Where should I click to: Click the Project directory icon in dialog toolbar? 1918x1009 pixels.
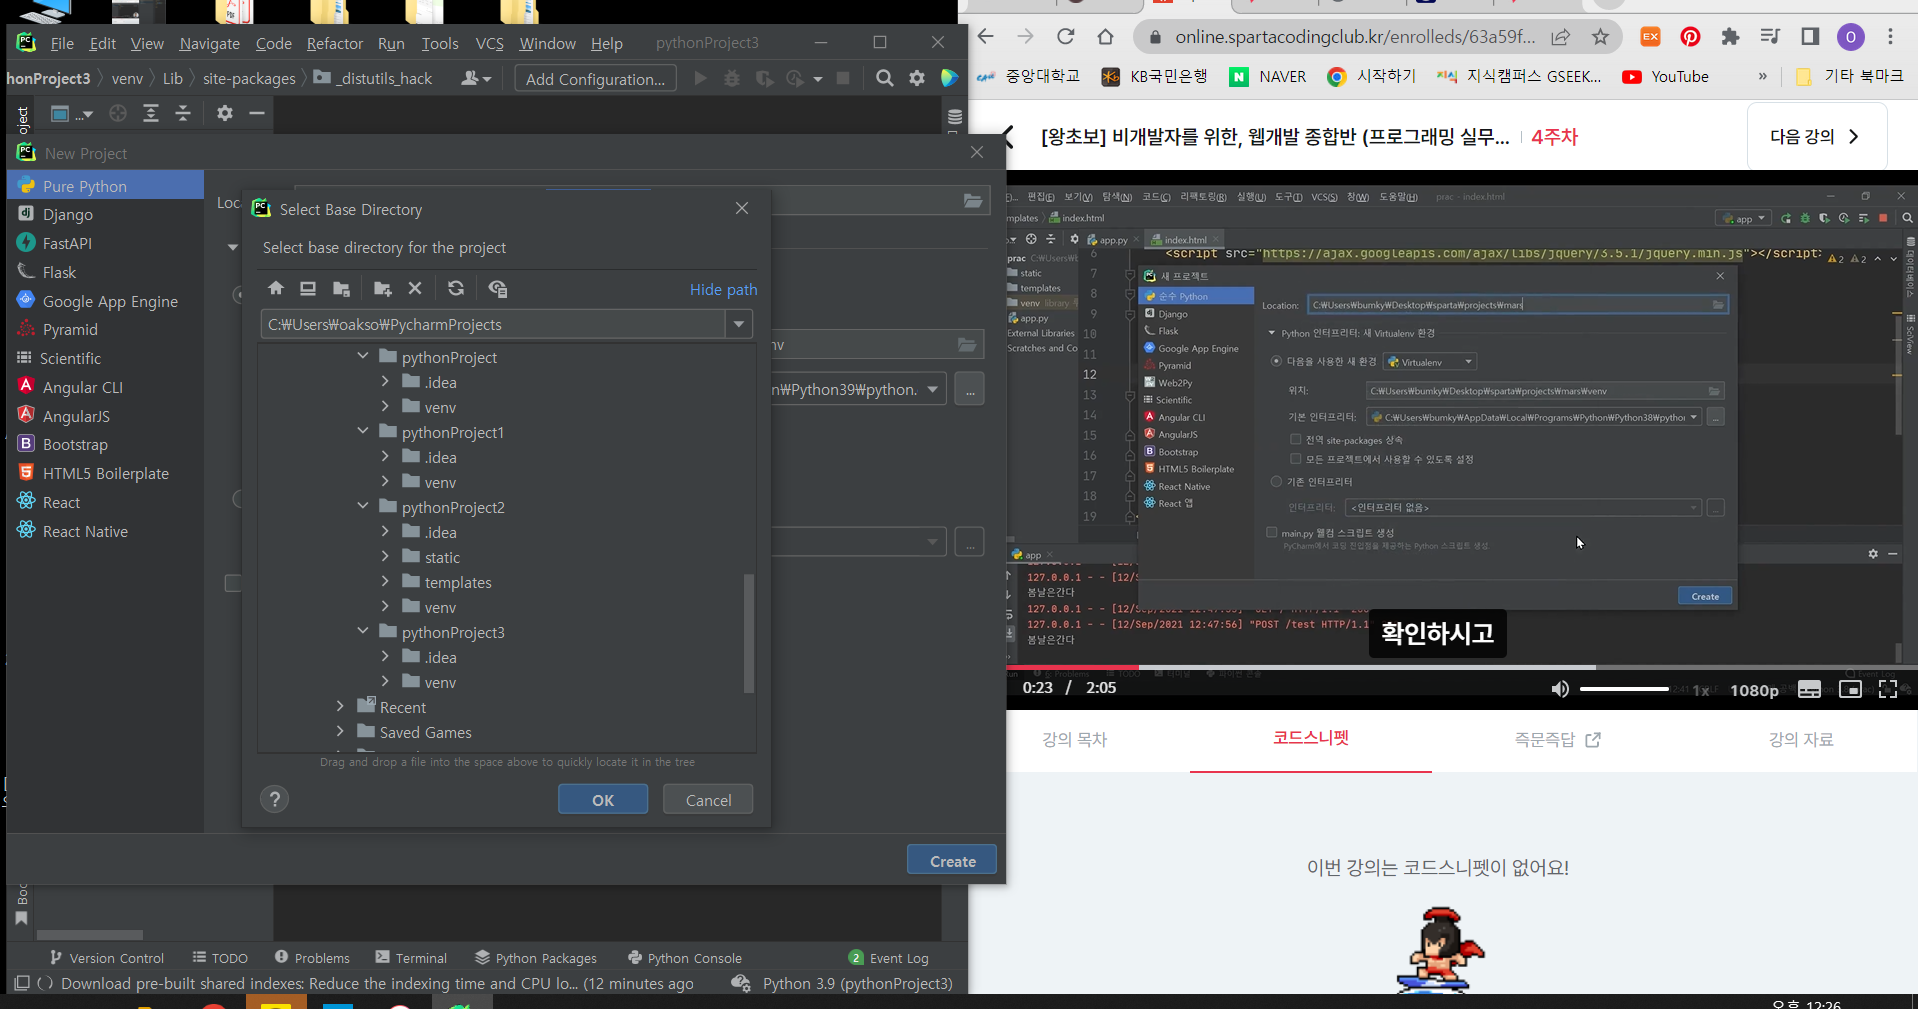(341, 288)
